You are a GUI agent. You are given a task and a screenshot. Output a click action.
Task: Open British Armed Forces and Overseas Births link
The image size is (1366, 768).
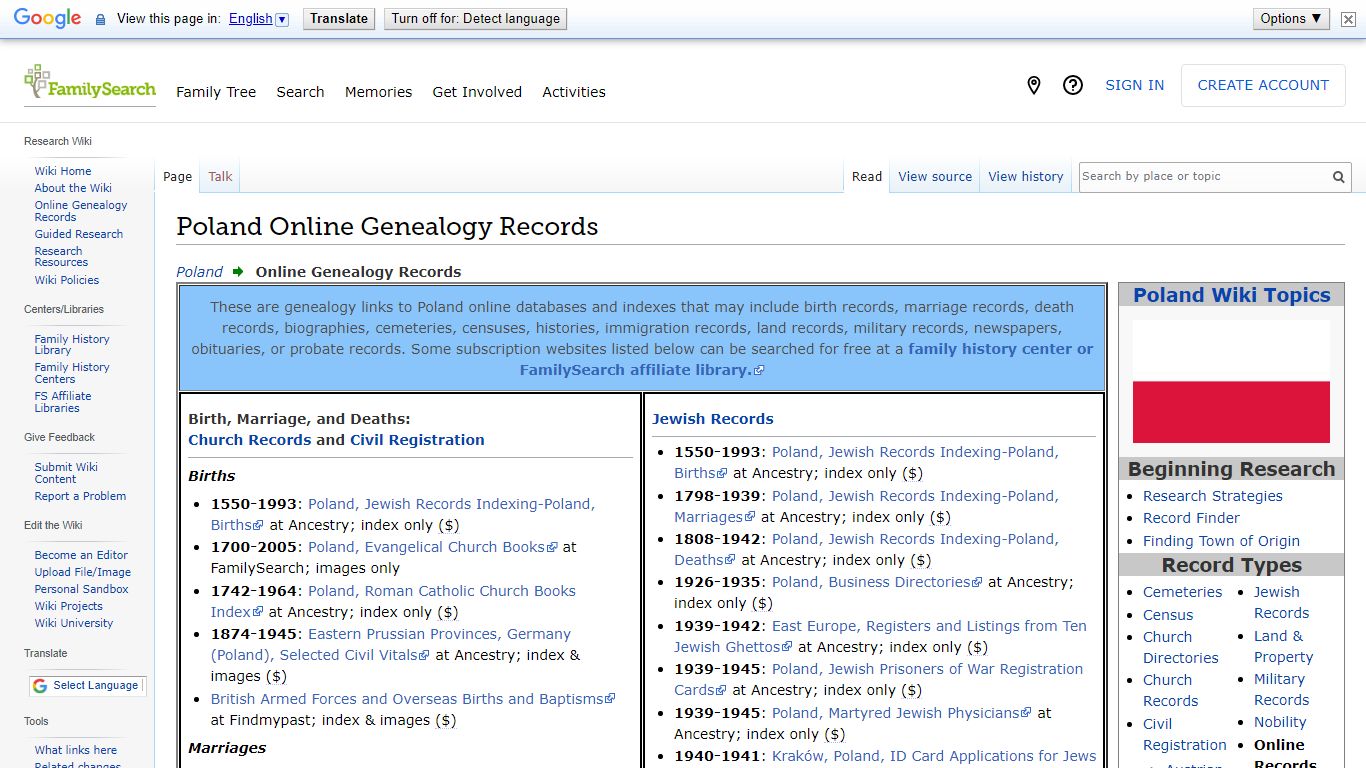(413, 699)
